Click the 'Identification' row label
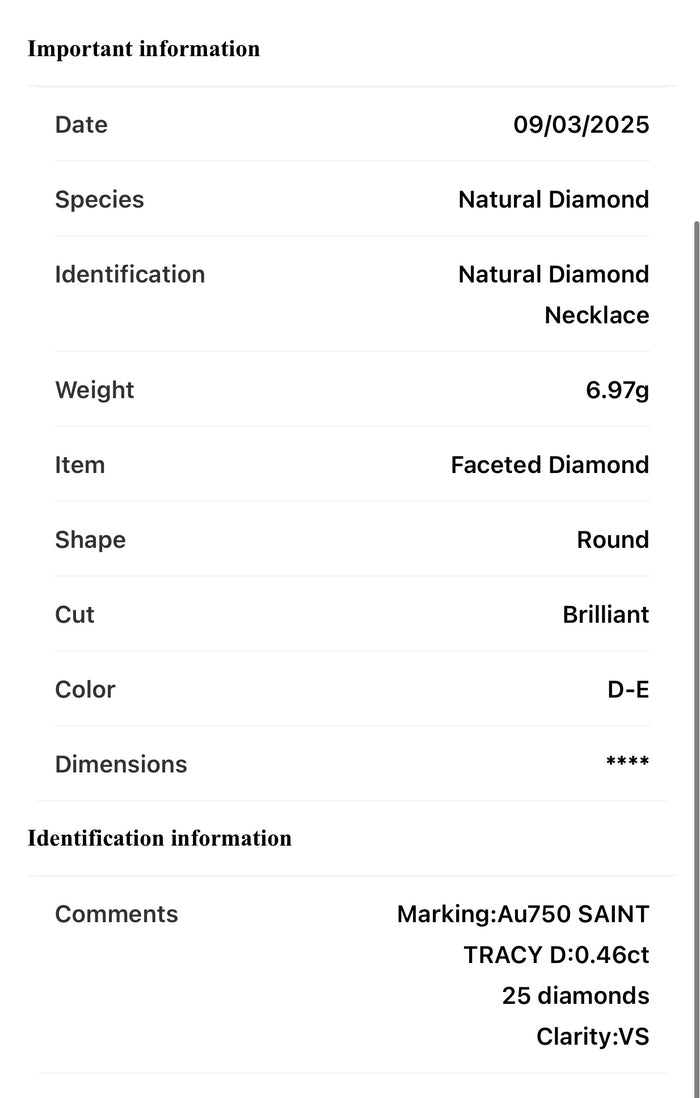The width and height of the screenshot is (700, 1098). (x=129, y=275)
